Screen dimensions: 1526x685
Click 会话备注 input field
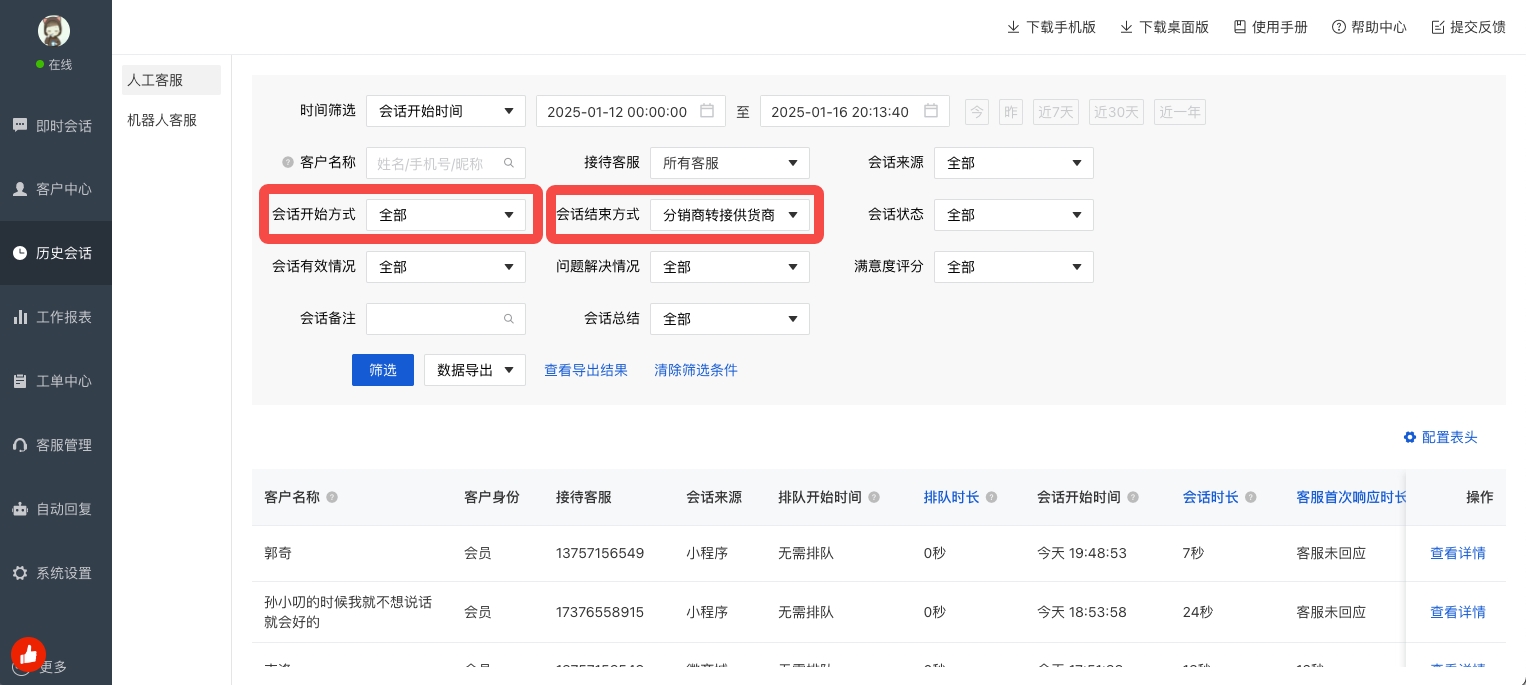coord(446,319)
